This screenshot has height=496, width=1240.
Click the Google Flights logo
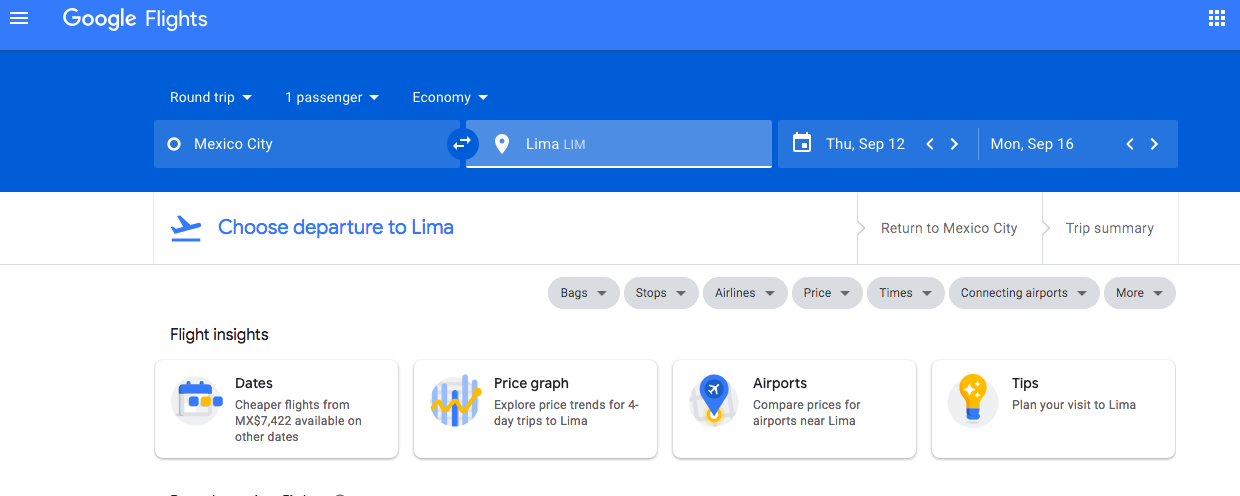coord(135,19)
